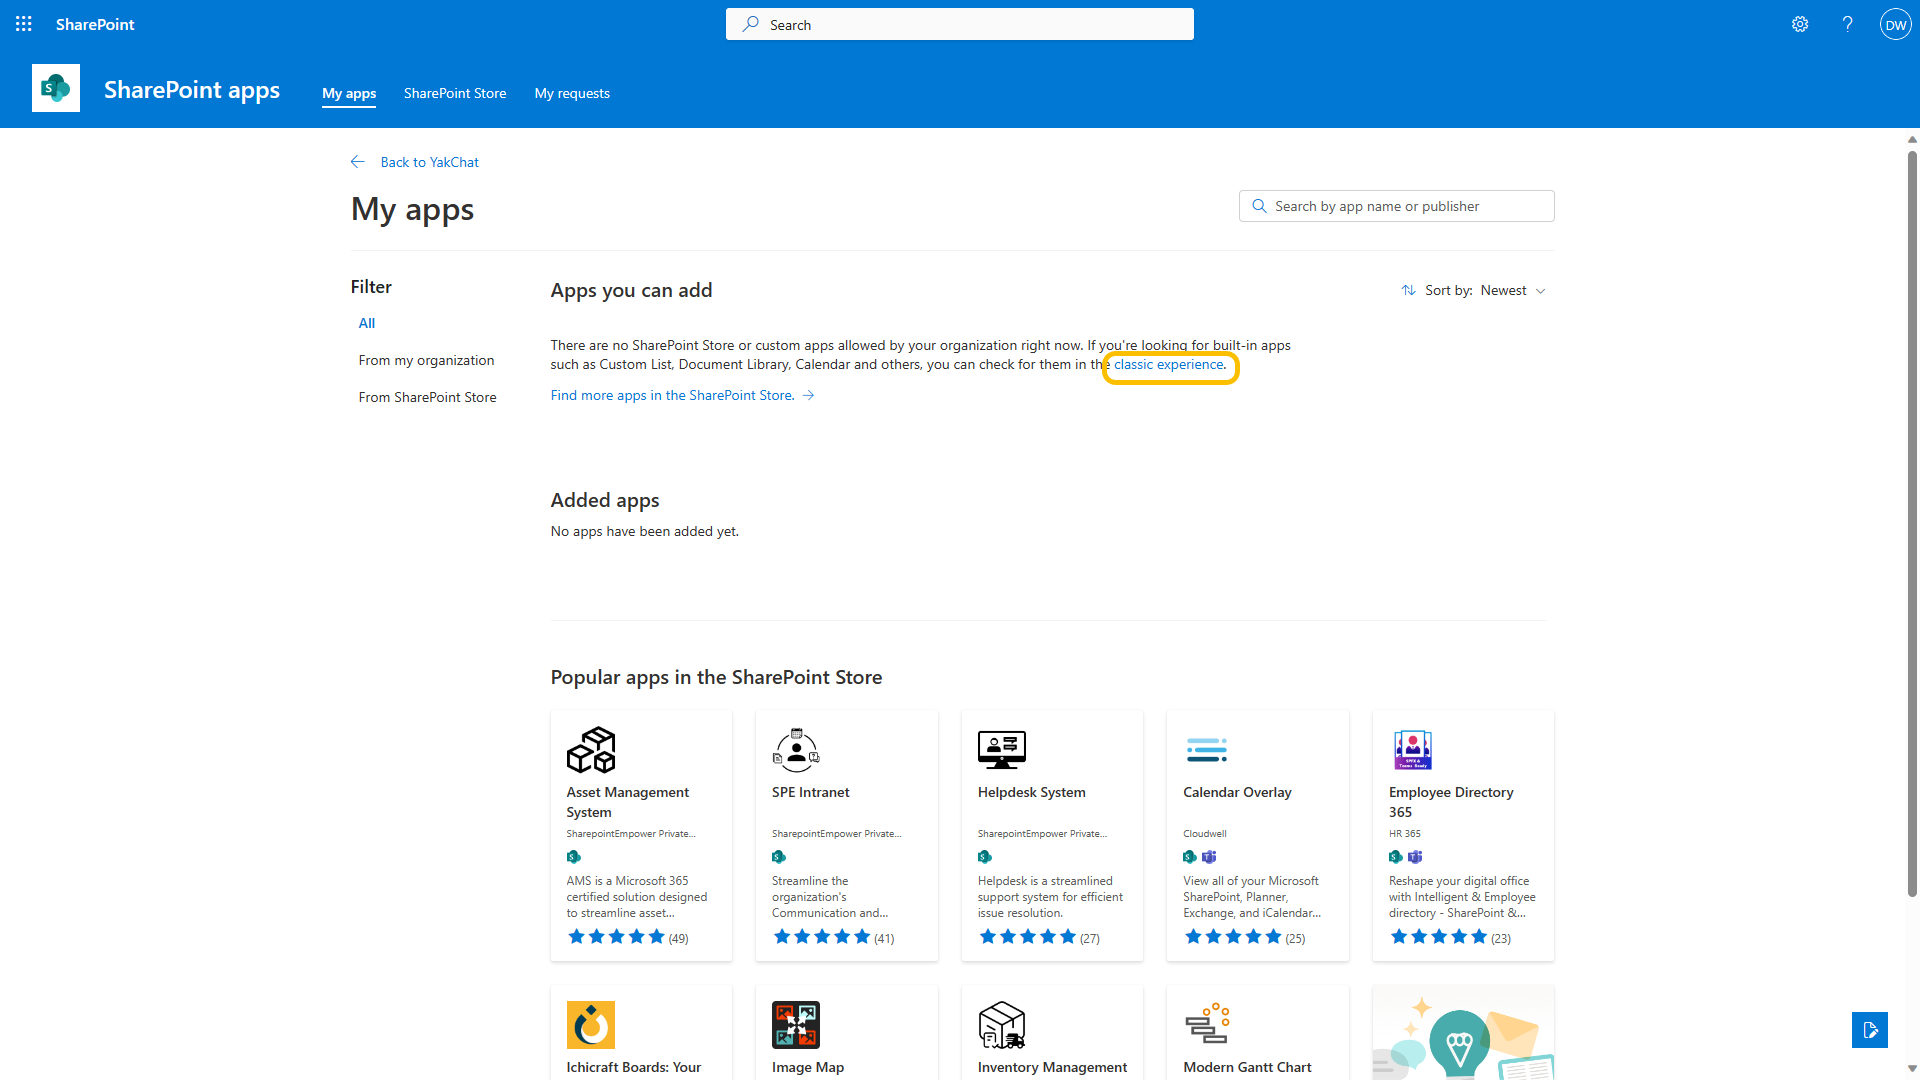Click the feedback icon at bottom right
Screen dimensions: 1920x1080
[1869, 1030]
